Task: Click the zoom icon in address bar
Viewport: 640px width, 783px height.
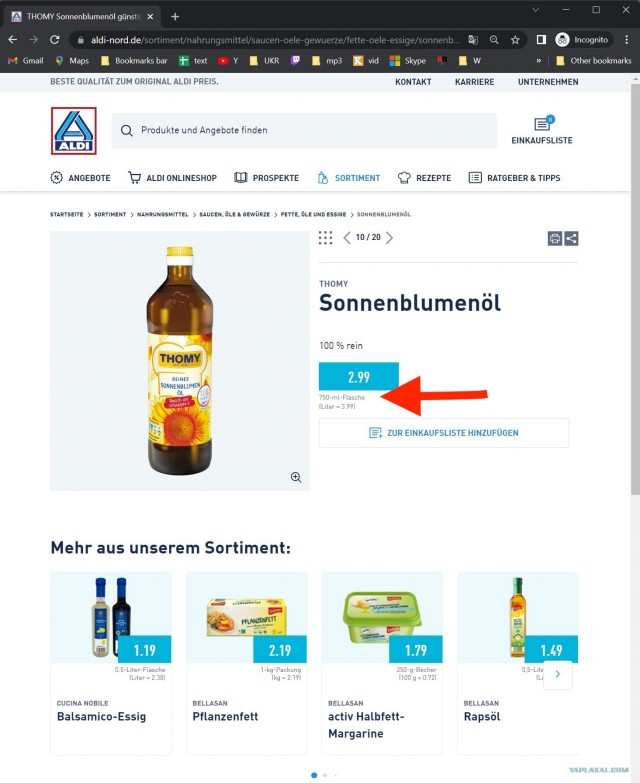Action: 494,39
